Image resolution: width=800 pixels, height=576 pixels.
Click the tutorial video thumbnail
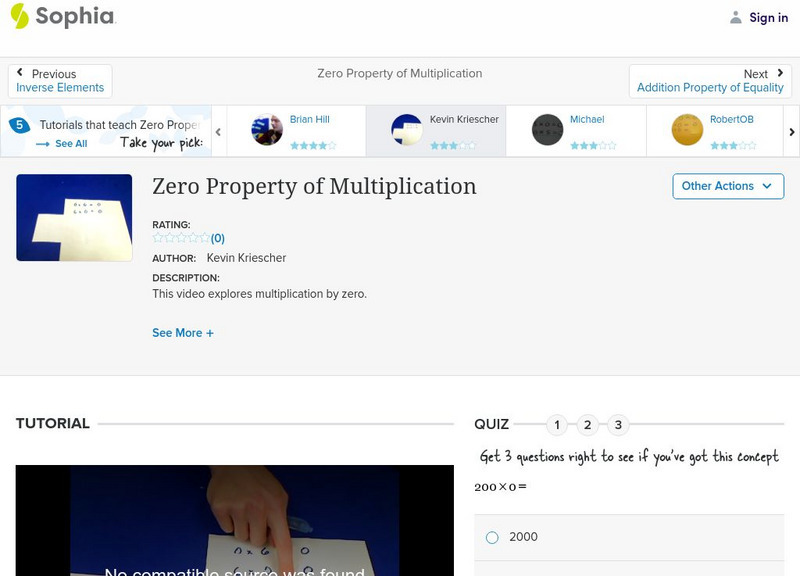pos(73,217)
